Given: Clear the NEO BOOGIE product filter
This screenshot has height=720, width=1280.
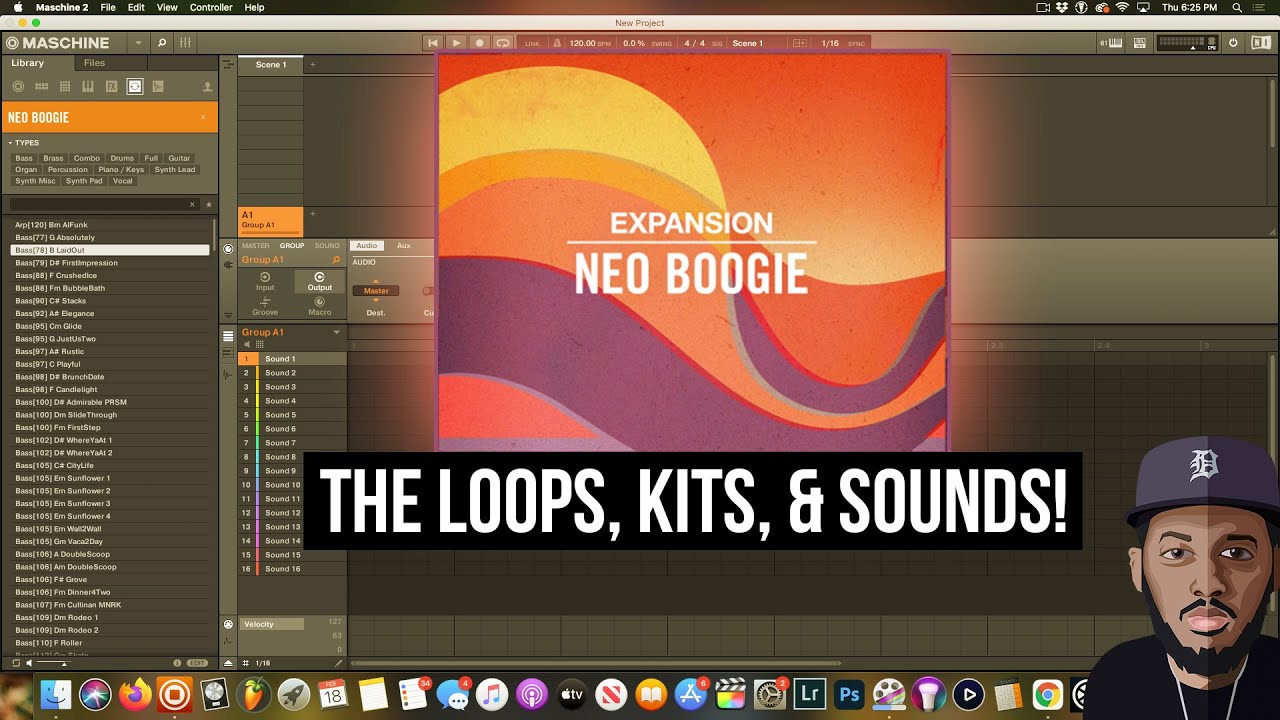Looking at the screenshot, I should [x=203, y=117].
